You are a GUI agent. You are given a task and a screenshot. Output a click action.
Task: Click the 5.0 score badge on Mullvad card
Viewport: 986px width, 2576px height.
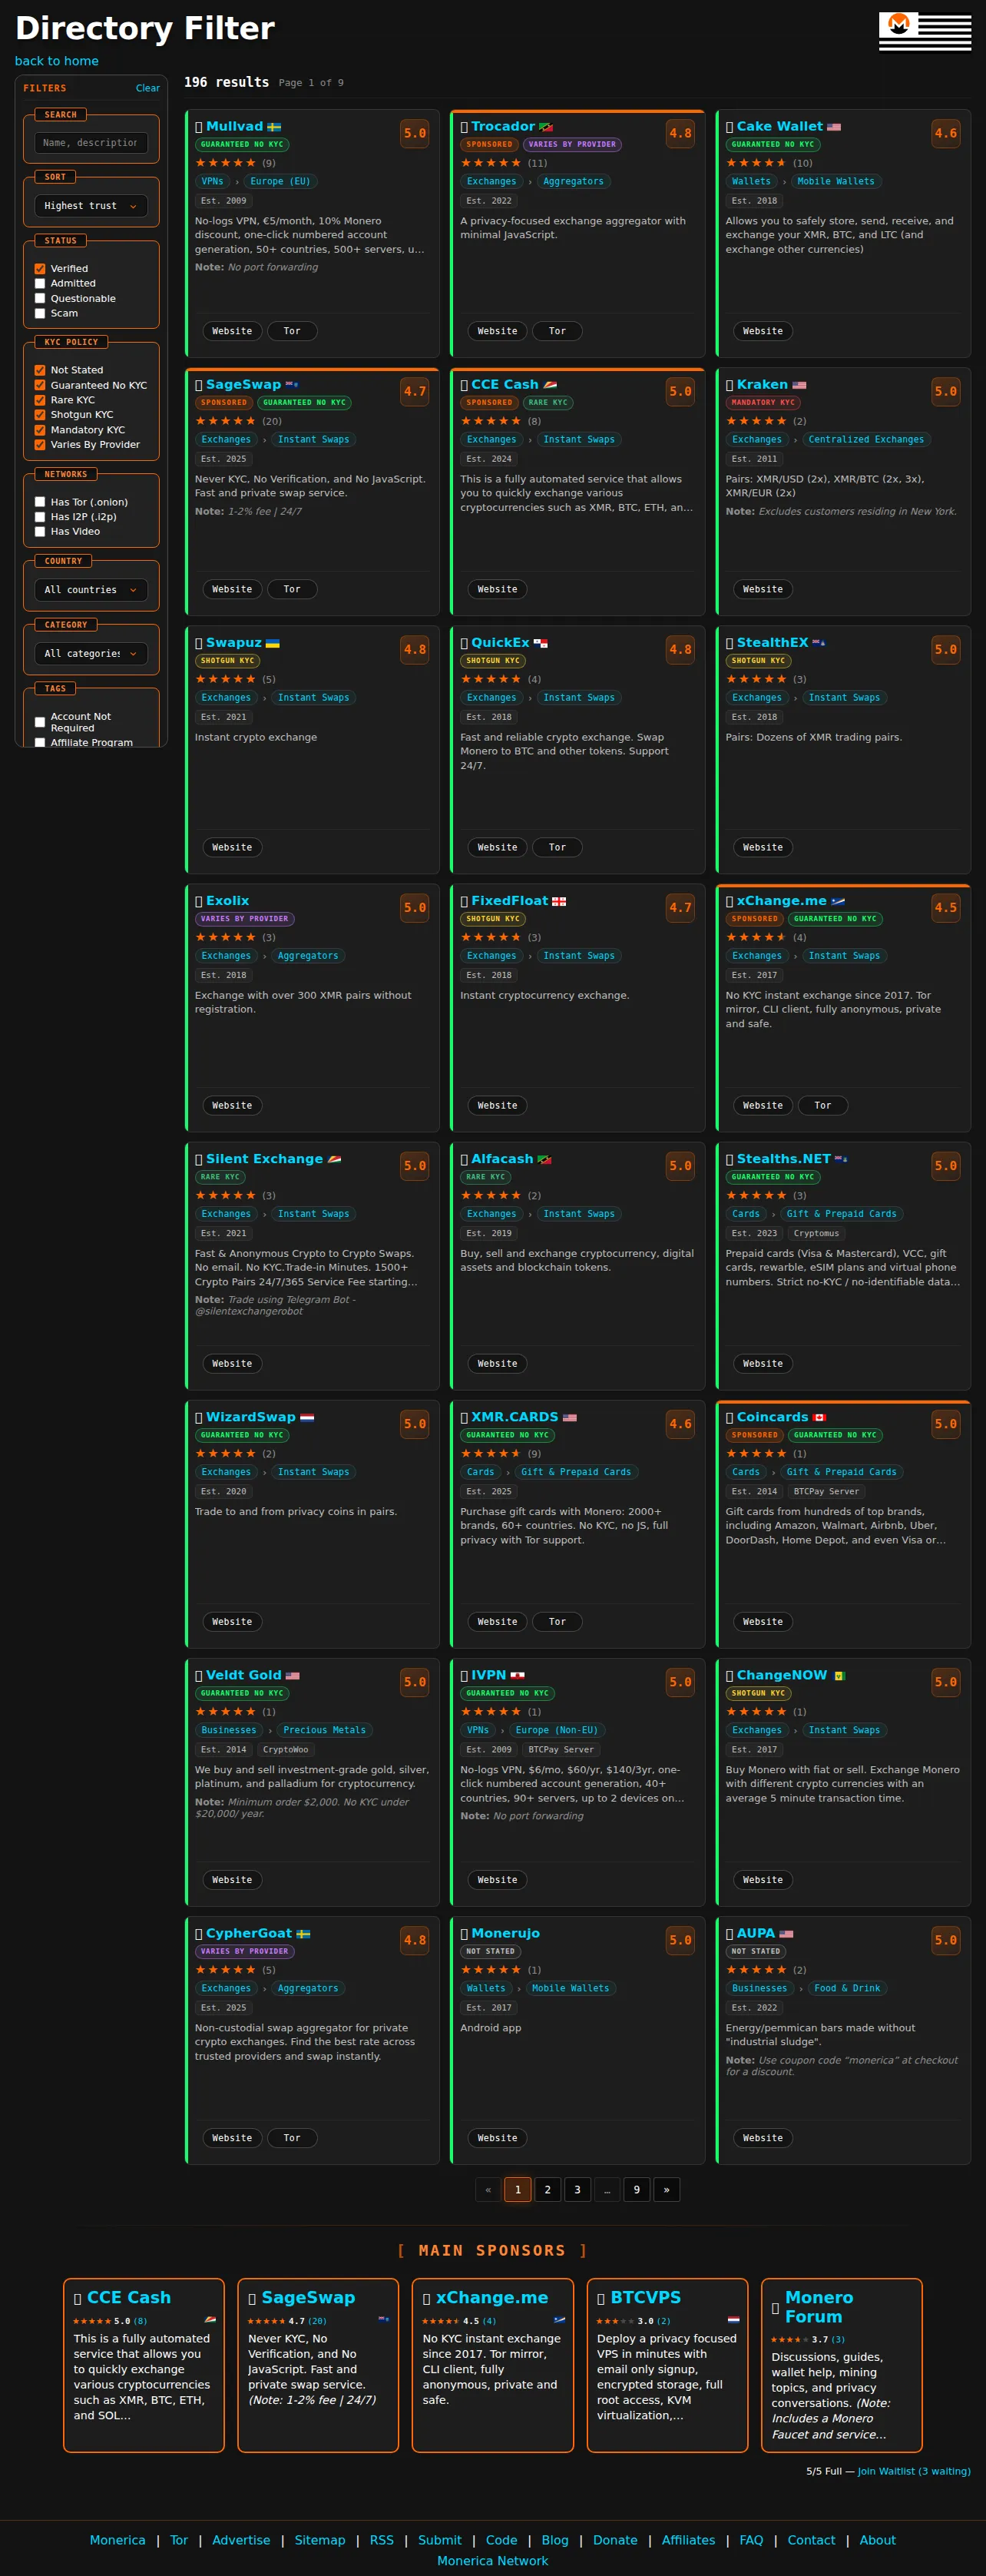pos(414,133)
